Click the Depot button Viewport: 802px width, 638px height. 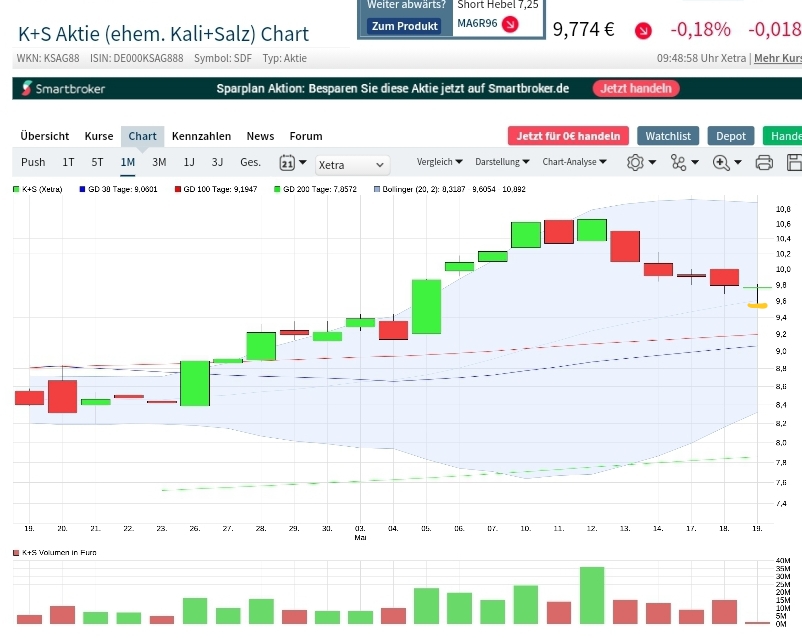click(731, 136)
